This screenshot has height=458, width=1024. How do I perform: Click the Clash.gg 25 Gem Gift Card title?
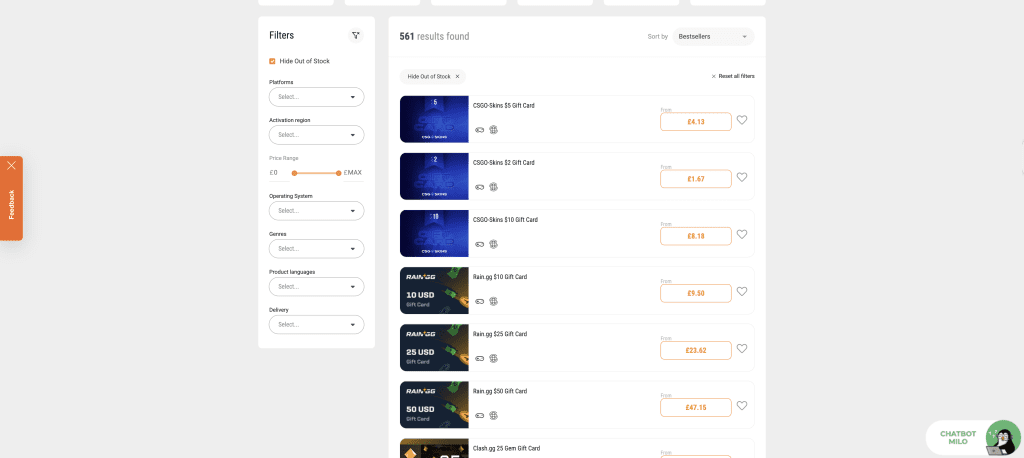[x=507, y=448]
